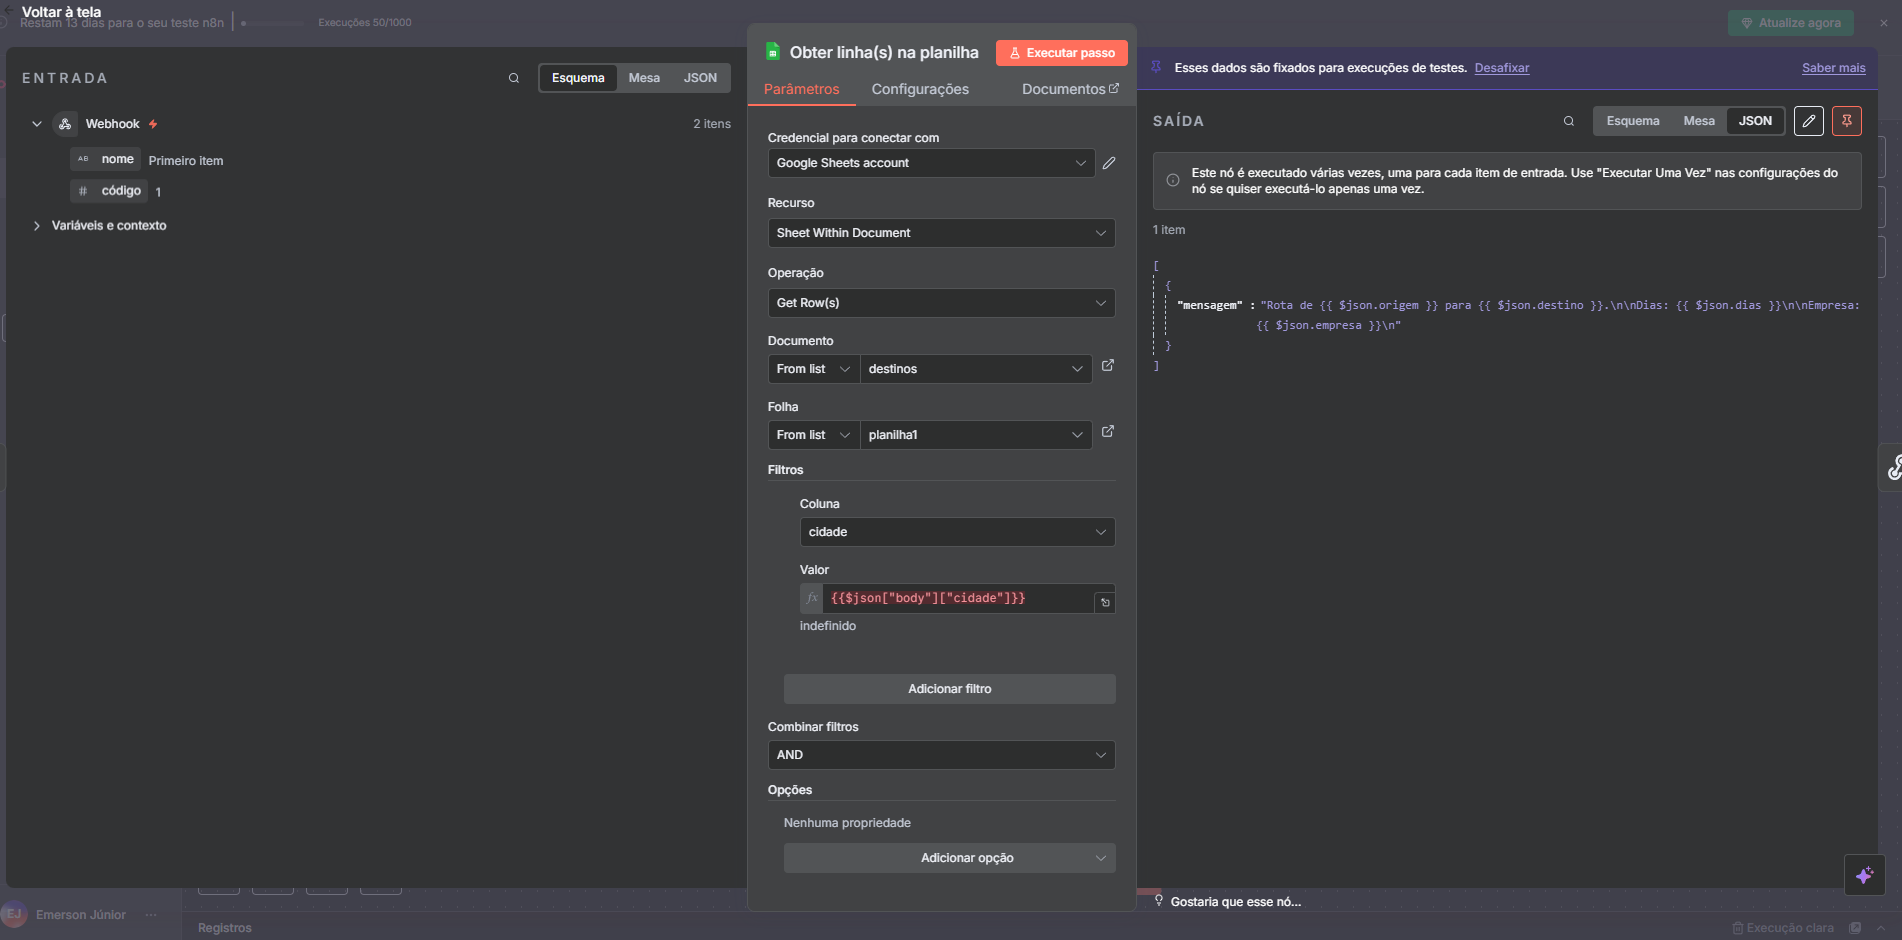Click the Execuções 50/1000 usage progress bar
The height and width of the screenshot is (940, 1902).
pyautogui.click(x=273, y=23)
